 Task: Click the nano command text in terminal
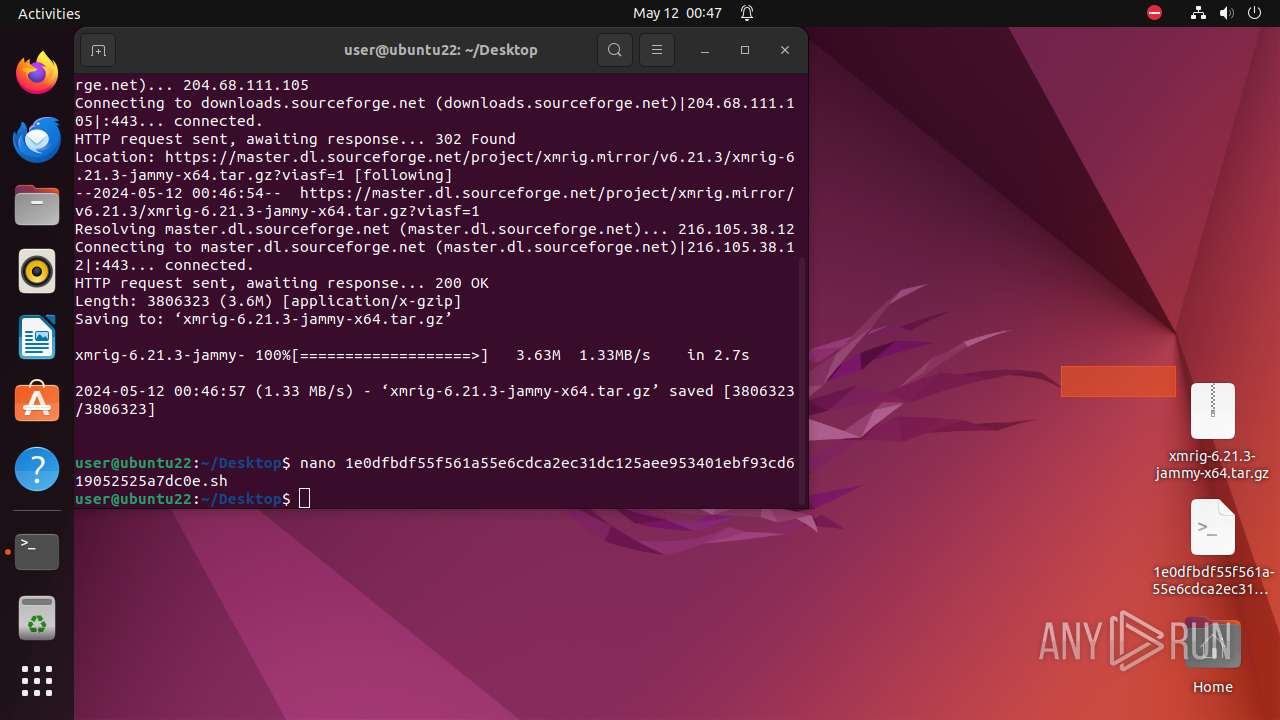435,472
